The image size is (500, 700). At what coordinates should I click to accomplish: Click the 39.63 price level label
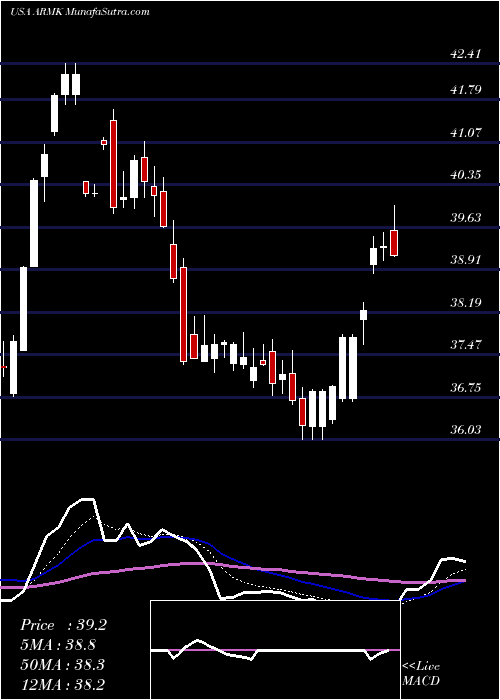pos(465,217)
